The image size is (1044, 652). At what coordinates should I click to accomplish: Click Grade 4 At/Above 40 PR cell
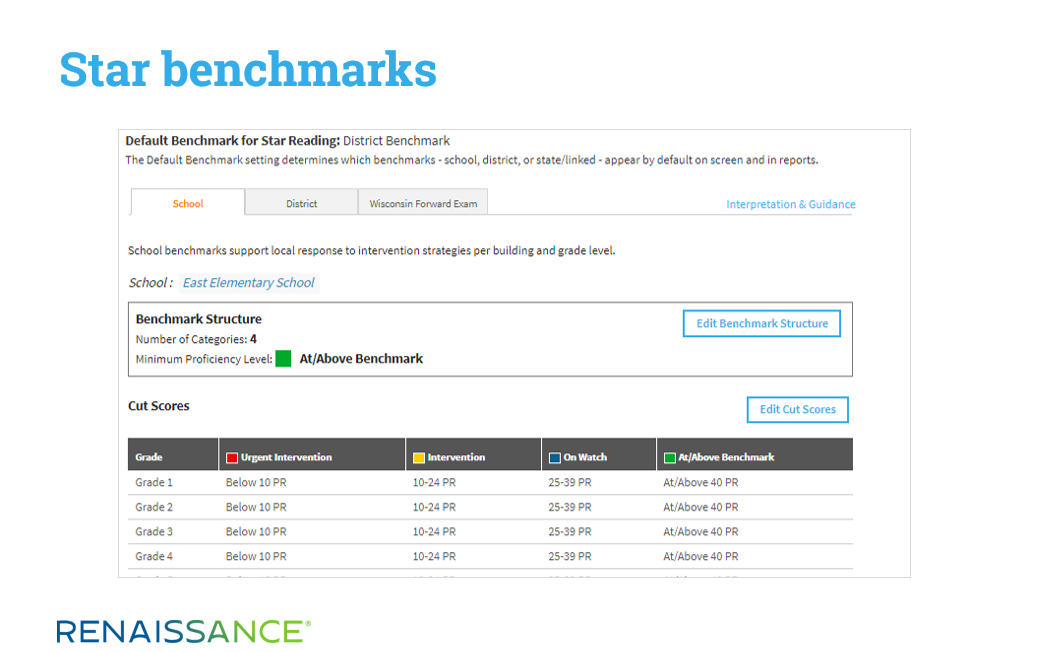(x=700, y=556)
